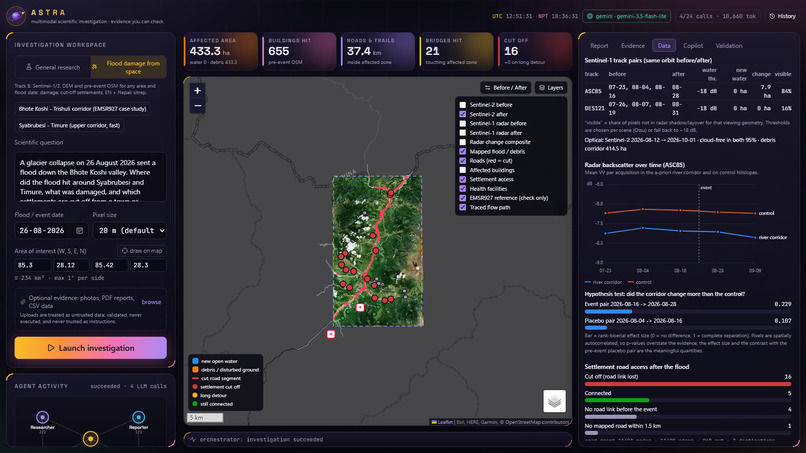Click the Roads & Trails 37.4 km card
Screen dimensions: 806x453
378,51
